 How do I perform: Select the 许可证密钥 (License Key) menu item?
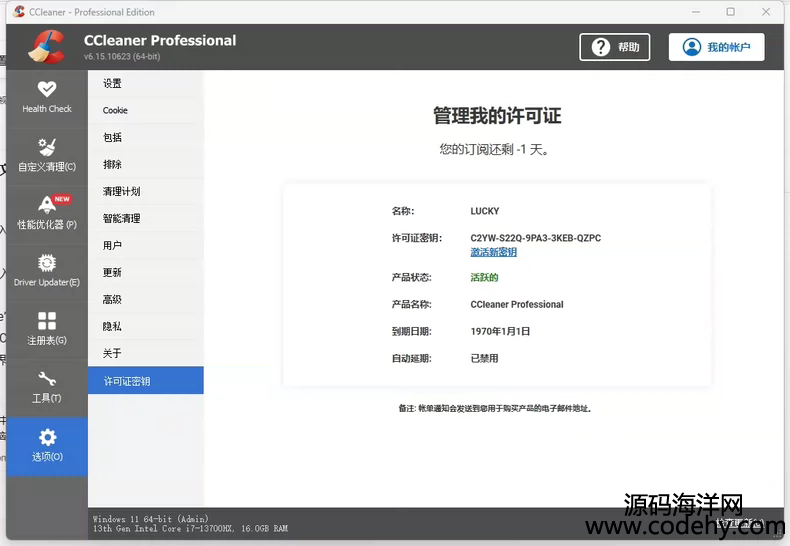pyautogui.click(x=146, y=381)
